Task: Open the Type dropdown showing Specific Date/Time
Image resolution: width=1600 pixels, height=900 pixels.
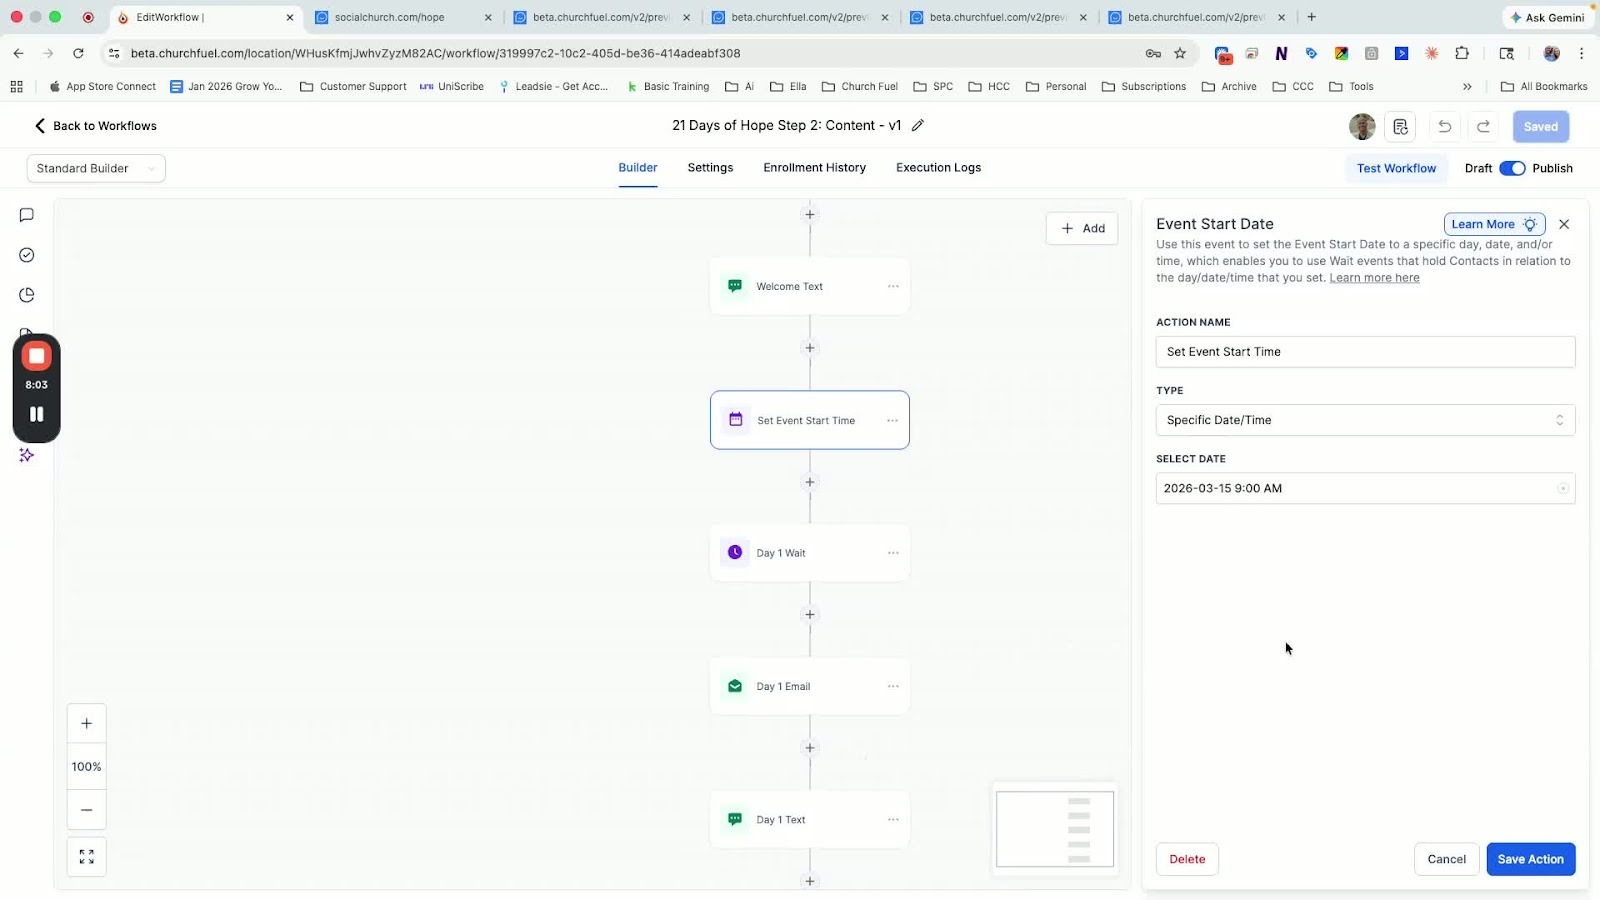Action: pos(1365,420)
